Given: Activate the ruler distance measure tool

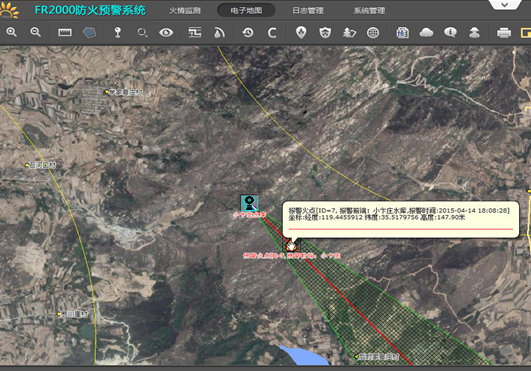Looking at the screenshot, I should (x=65, y=32).
